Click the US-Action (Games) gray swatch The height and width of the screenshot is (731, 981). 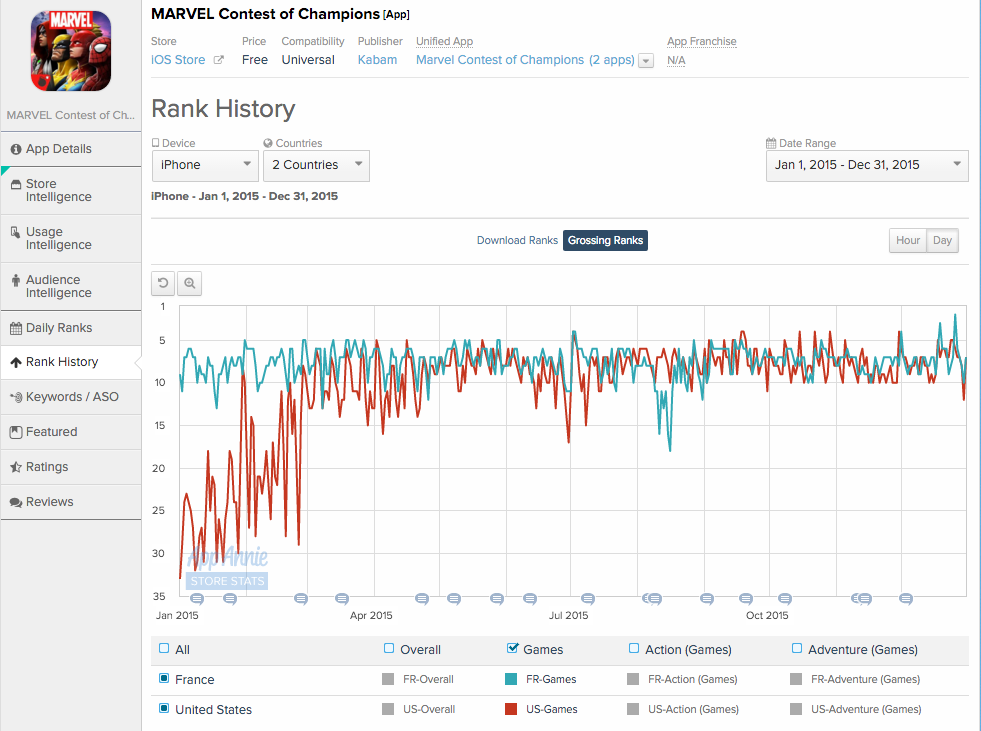point(633,709)
